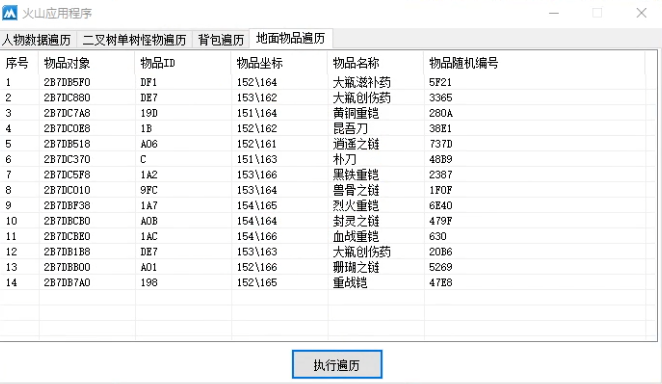
Task: Click the 物品随机编号 column header
Action: [464, 63]
